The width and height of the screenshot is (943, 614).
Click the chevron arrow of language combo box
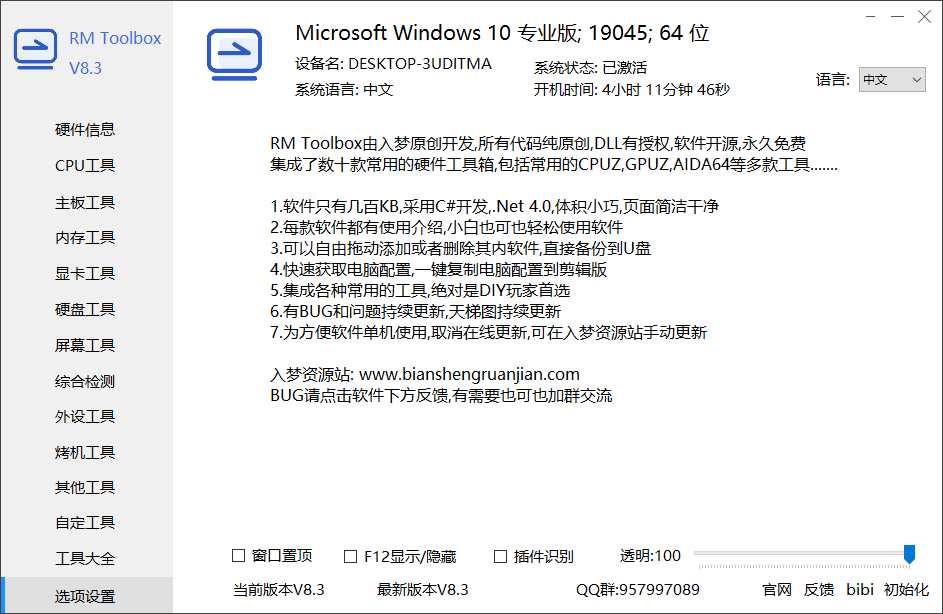(917, 80)
